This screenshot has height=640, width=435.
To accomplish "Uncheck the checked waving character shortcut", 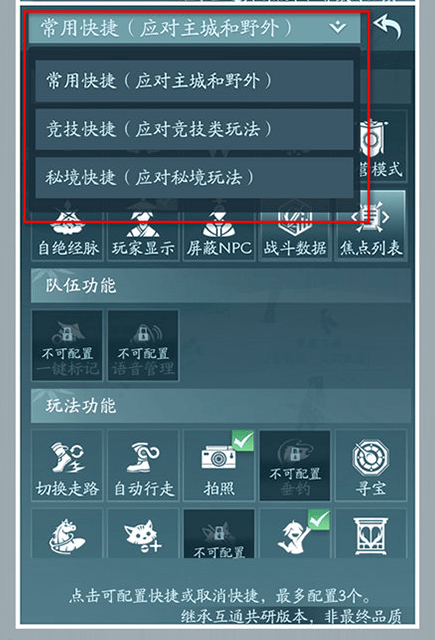I will 295,533.
